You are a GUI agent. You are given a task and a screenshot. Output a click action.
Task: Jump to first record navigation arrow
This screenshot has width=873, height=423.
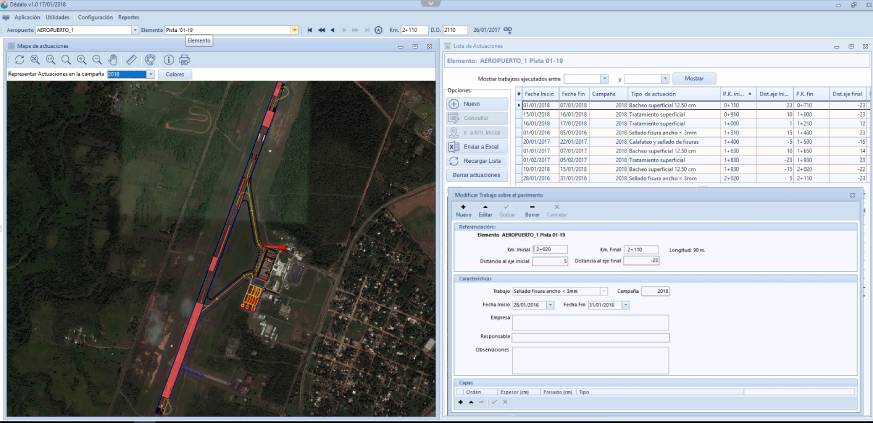point(310,30)
